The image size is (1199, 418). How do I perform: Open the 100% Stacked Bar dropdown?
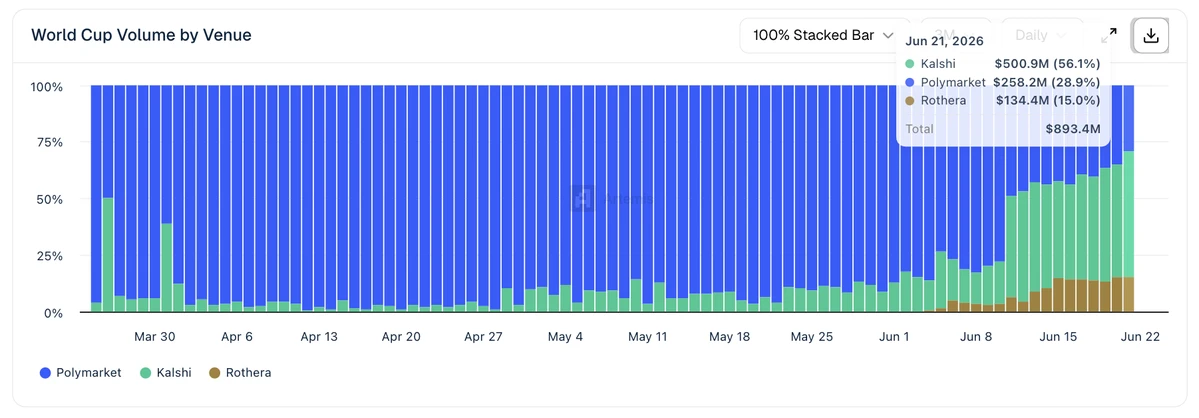click(x=824, y=35)
